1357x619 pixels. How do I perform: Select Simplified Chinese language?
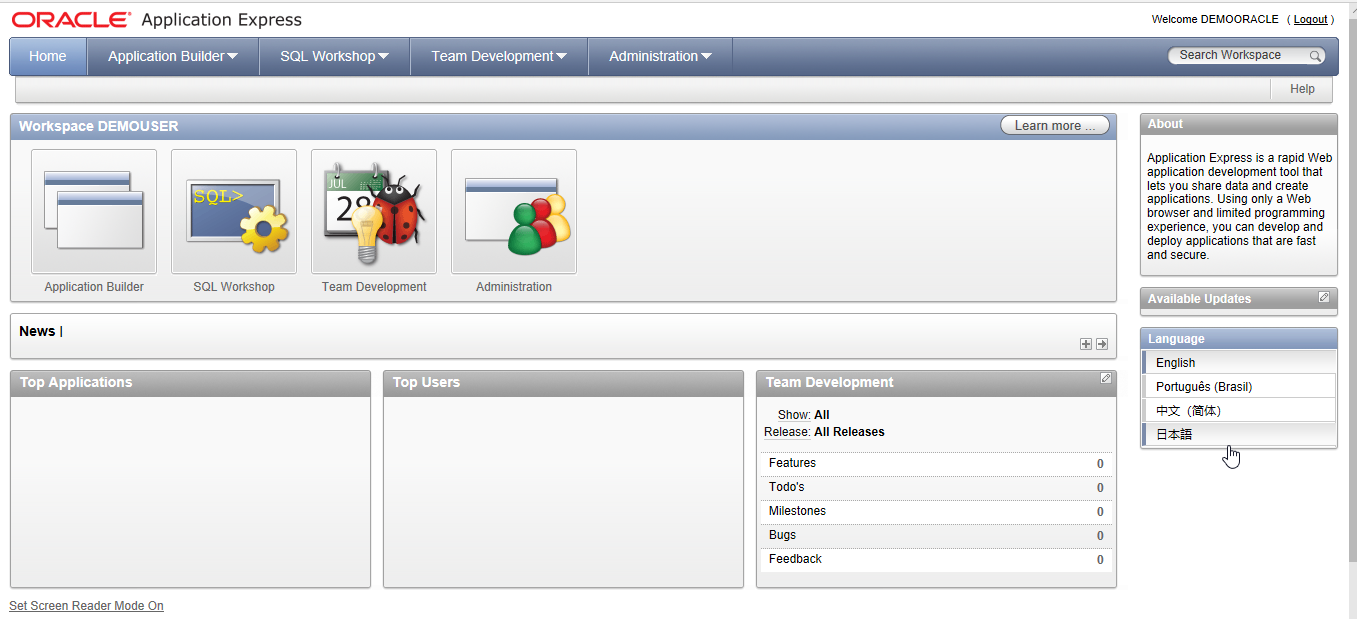[x=1239, y=410]
